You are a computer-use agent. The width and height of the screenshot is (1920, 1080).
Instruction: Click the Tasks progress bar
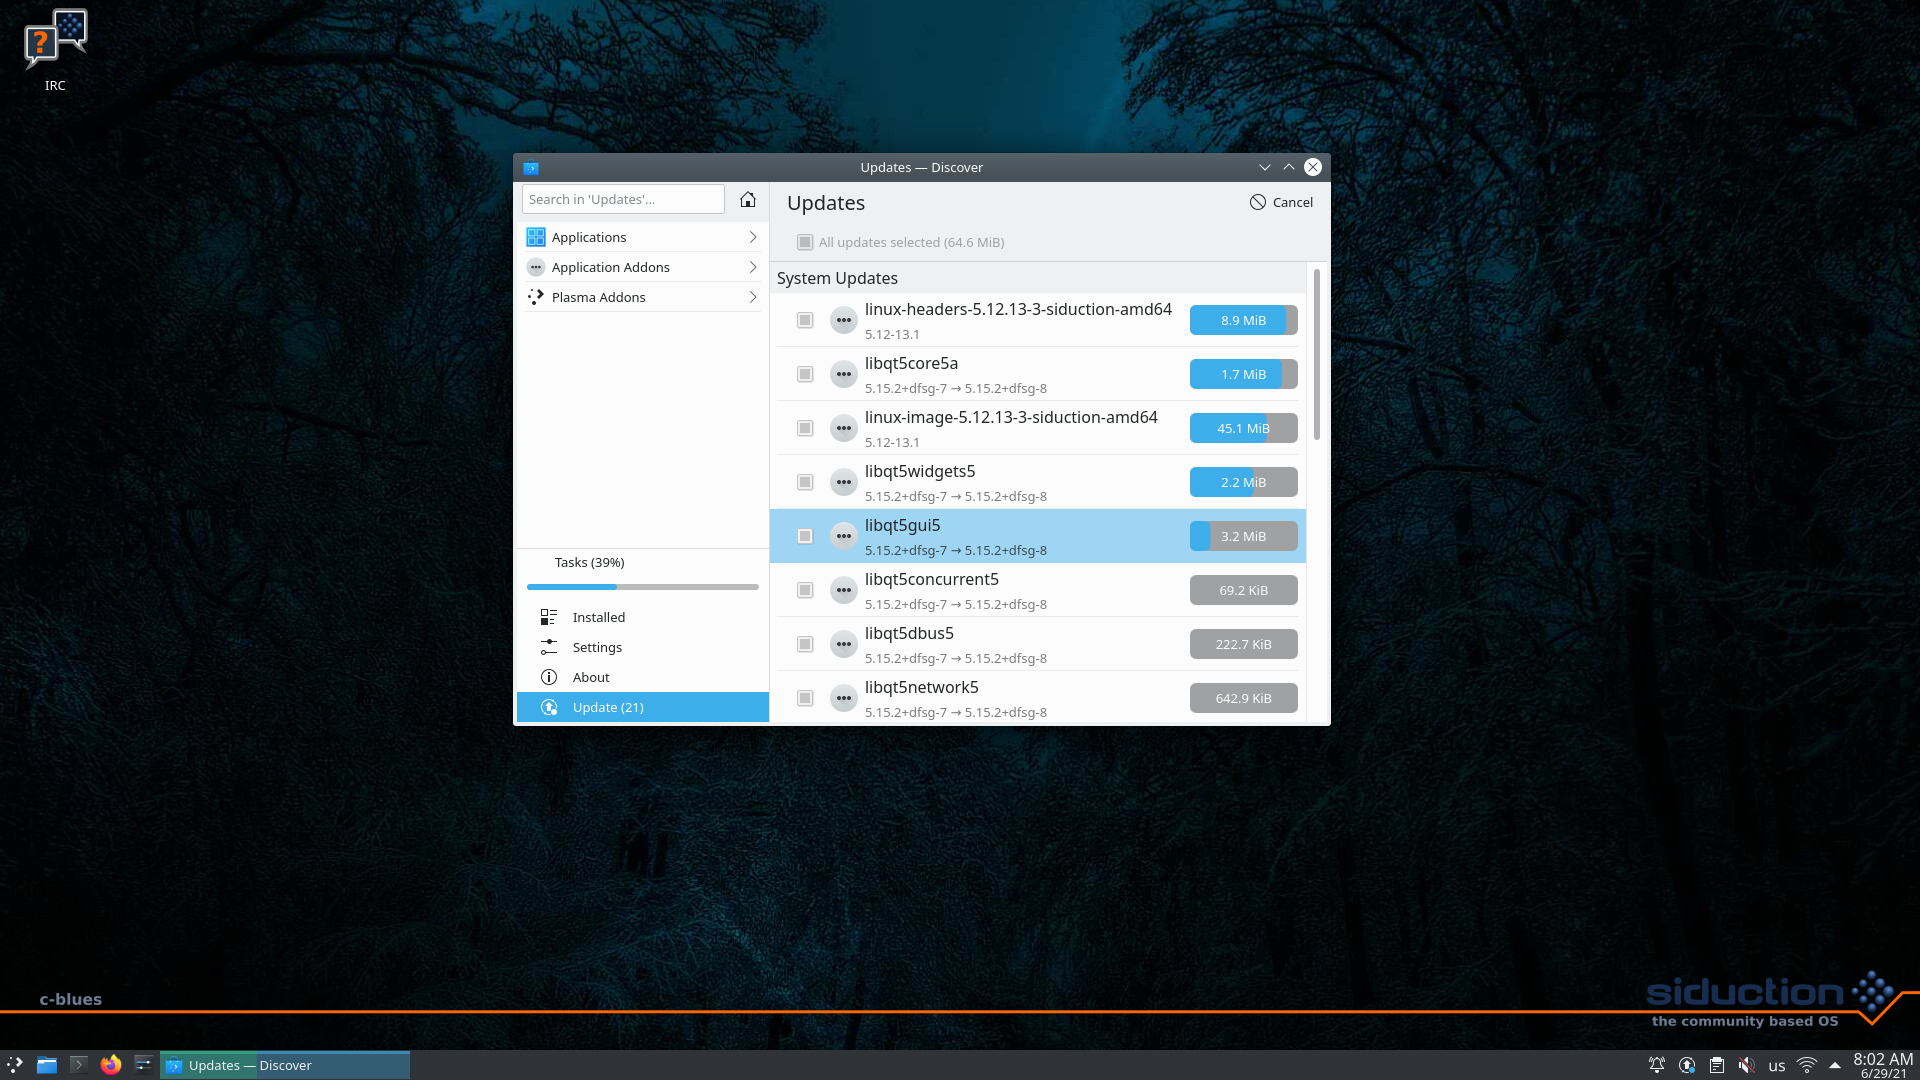point(642,587)
